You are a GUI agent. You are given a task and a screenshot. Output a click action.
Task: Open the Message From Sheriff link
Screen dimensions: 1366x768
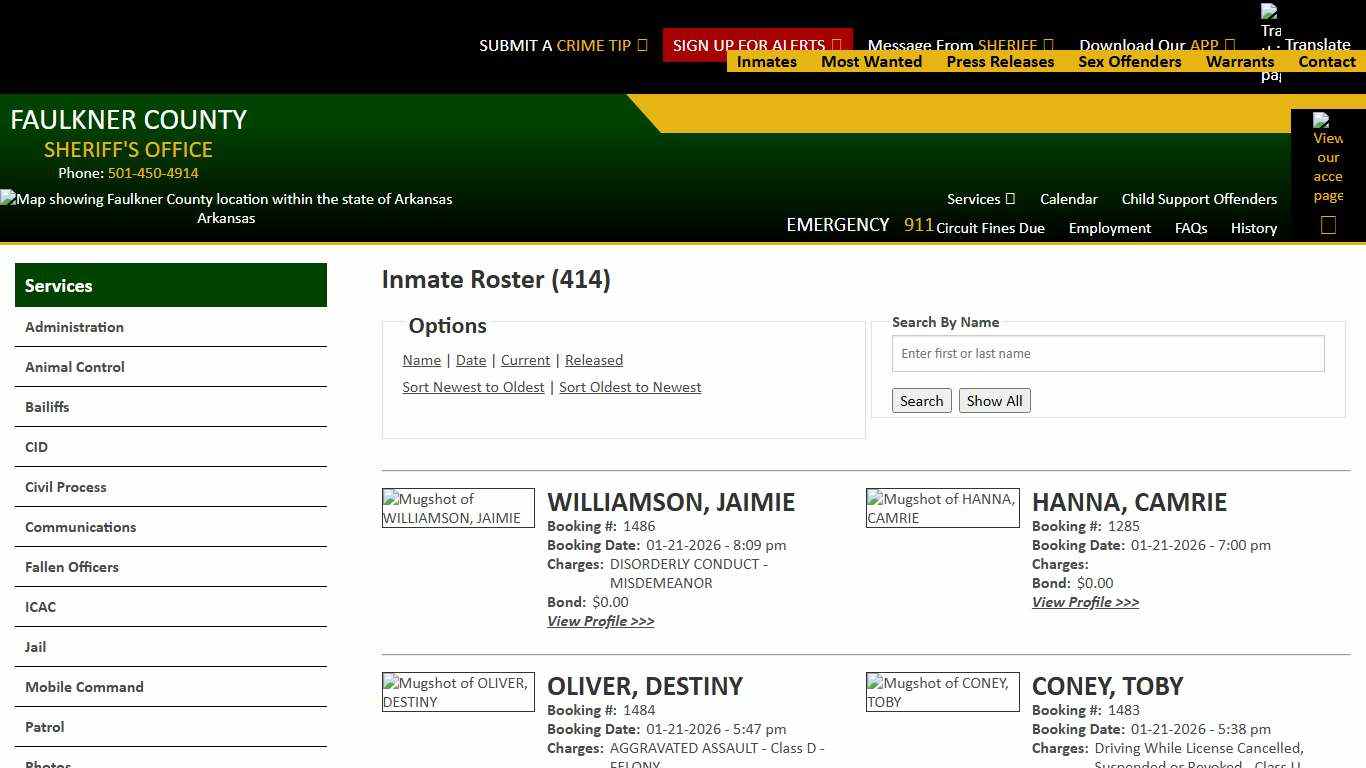959,45
